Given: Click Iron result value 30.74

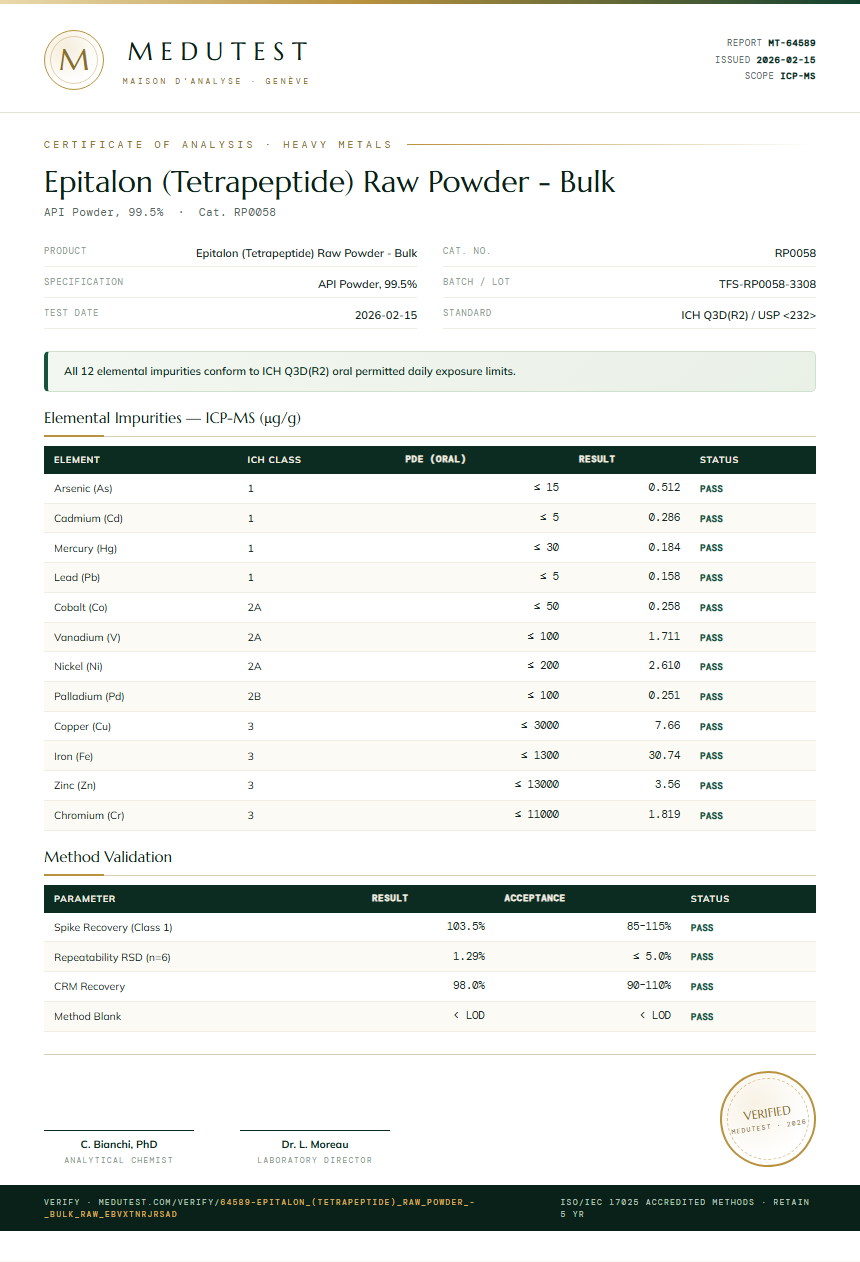Looking at the screenshot, I should 664,755.
